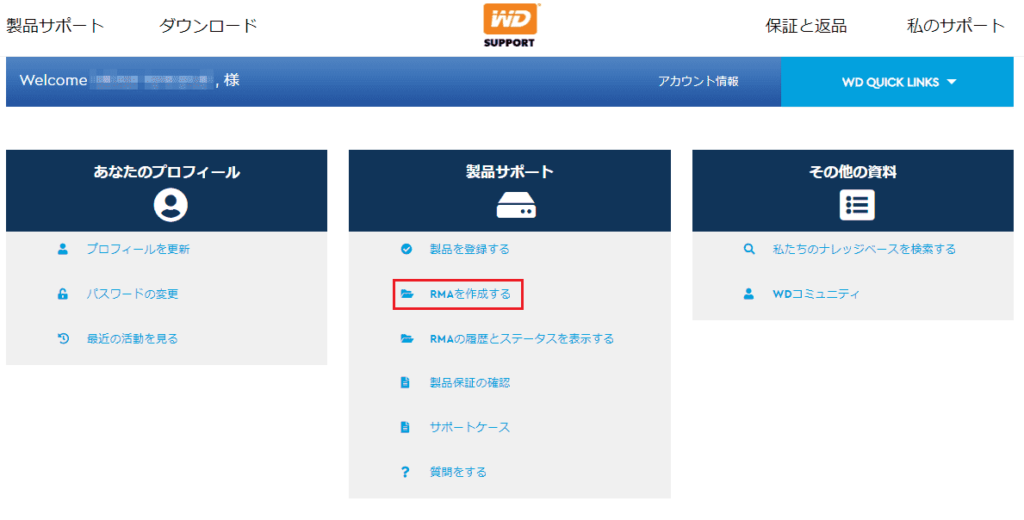The width and height of the screenshot is (1024, 520).
Task: Click the person icon beside プロフィールを更新
Action: 63,249
